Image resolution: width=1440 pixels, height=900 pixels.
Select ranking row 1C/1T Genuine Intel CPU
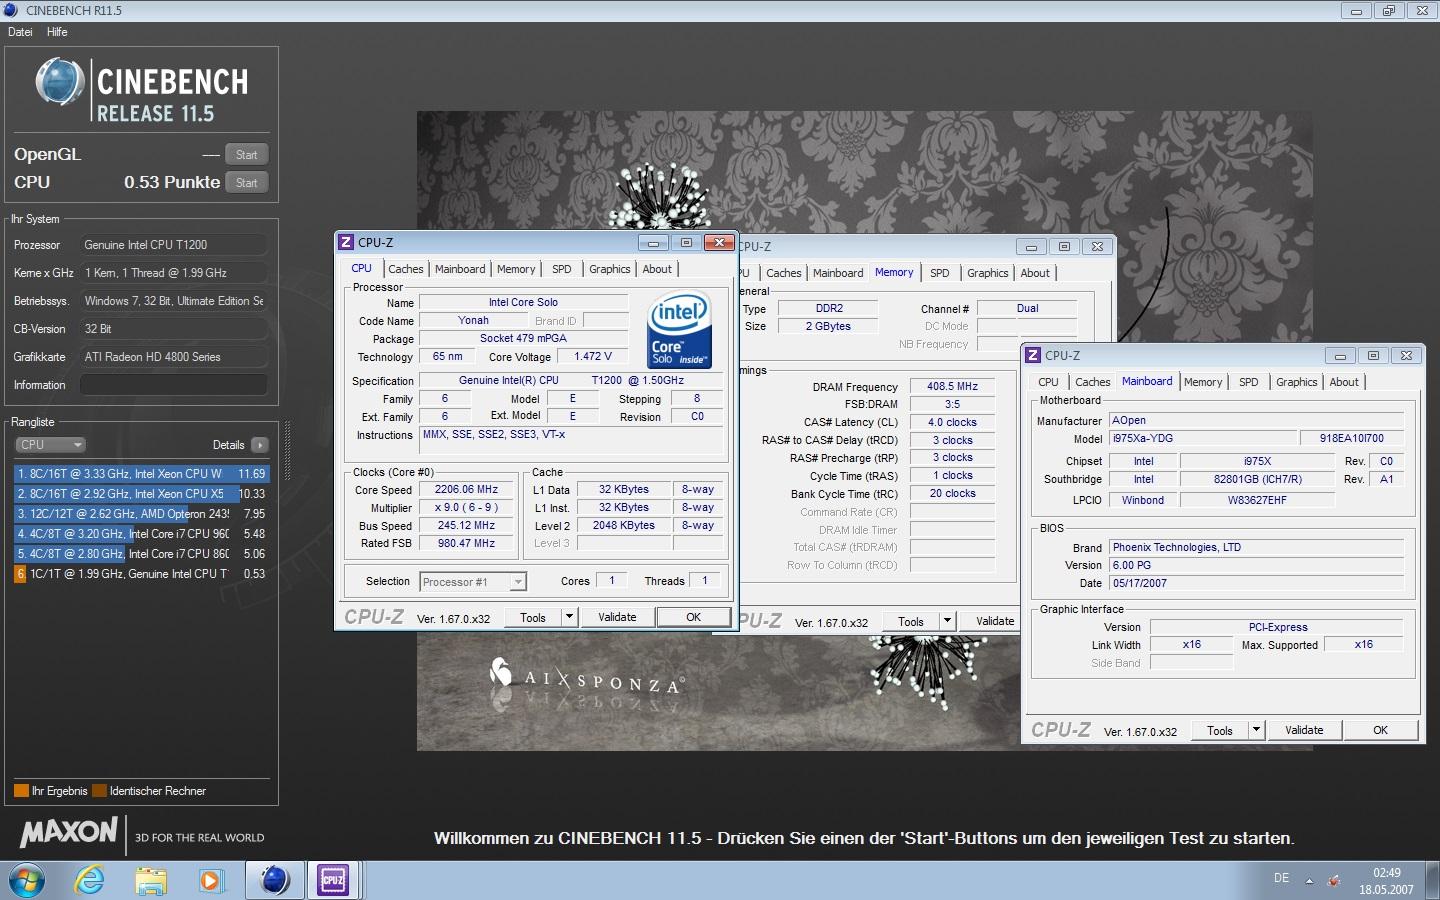pos(141,574)
